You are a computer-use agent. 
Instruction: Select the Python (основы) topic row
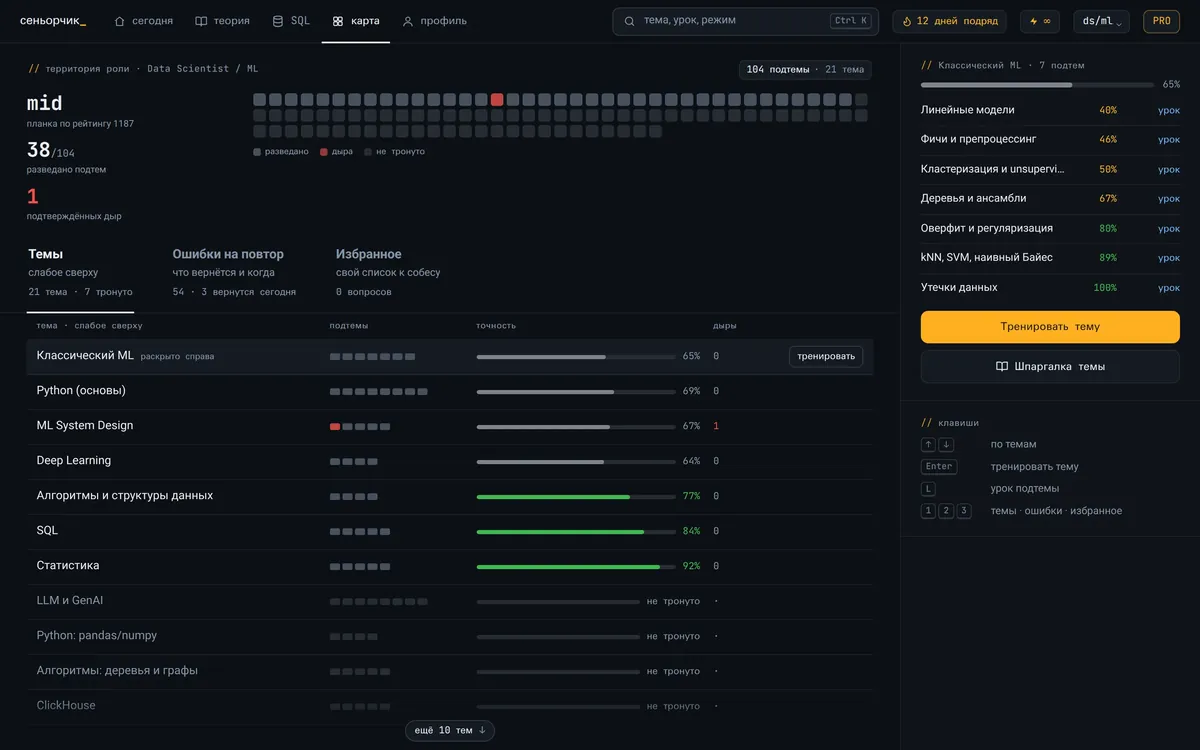click(x=450, y=391)
